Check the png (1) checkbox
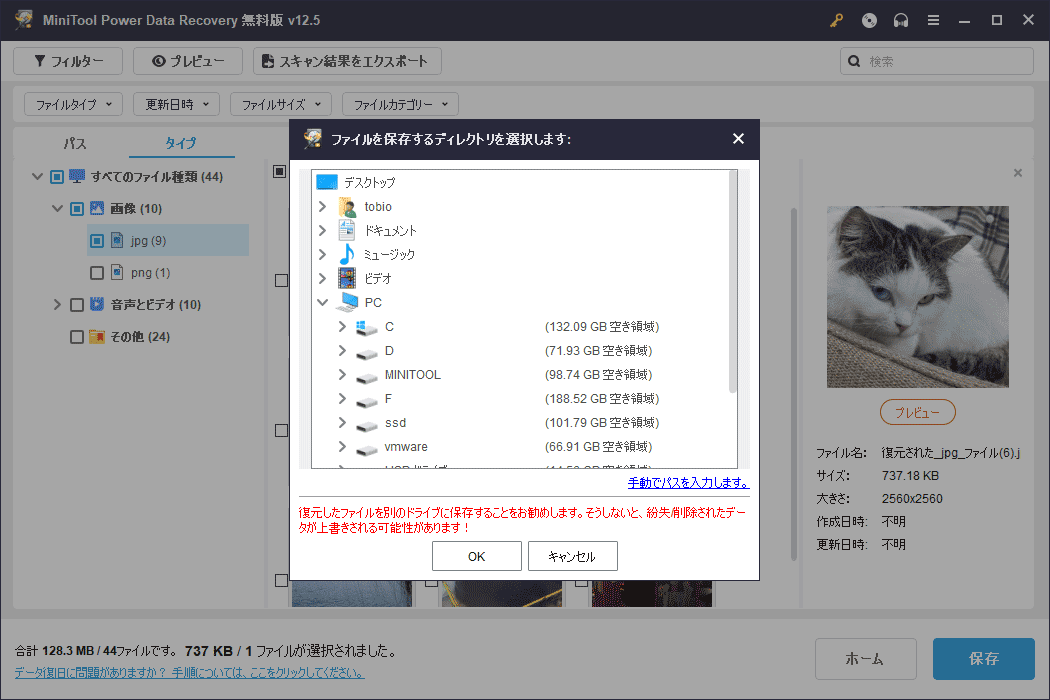 pyautogui.click(x=97, y=273)
